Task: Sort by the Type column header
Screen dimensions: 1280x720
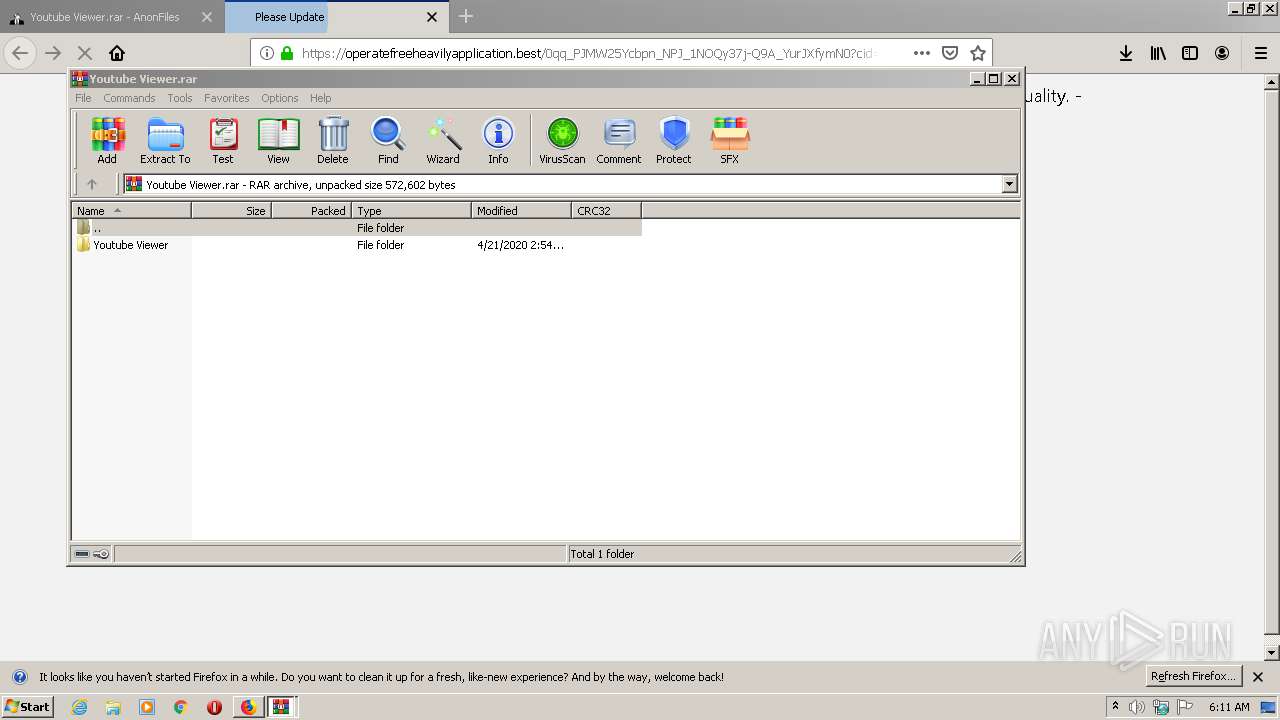Action: 411,210
